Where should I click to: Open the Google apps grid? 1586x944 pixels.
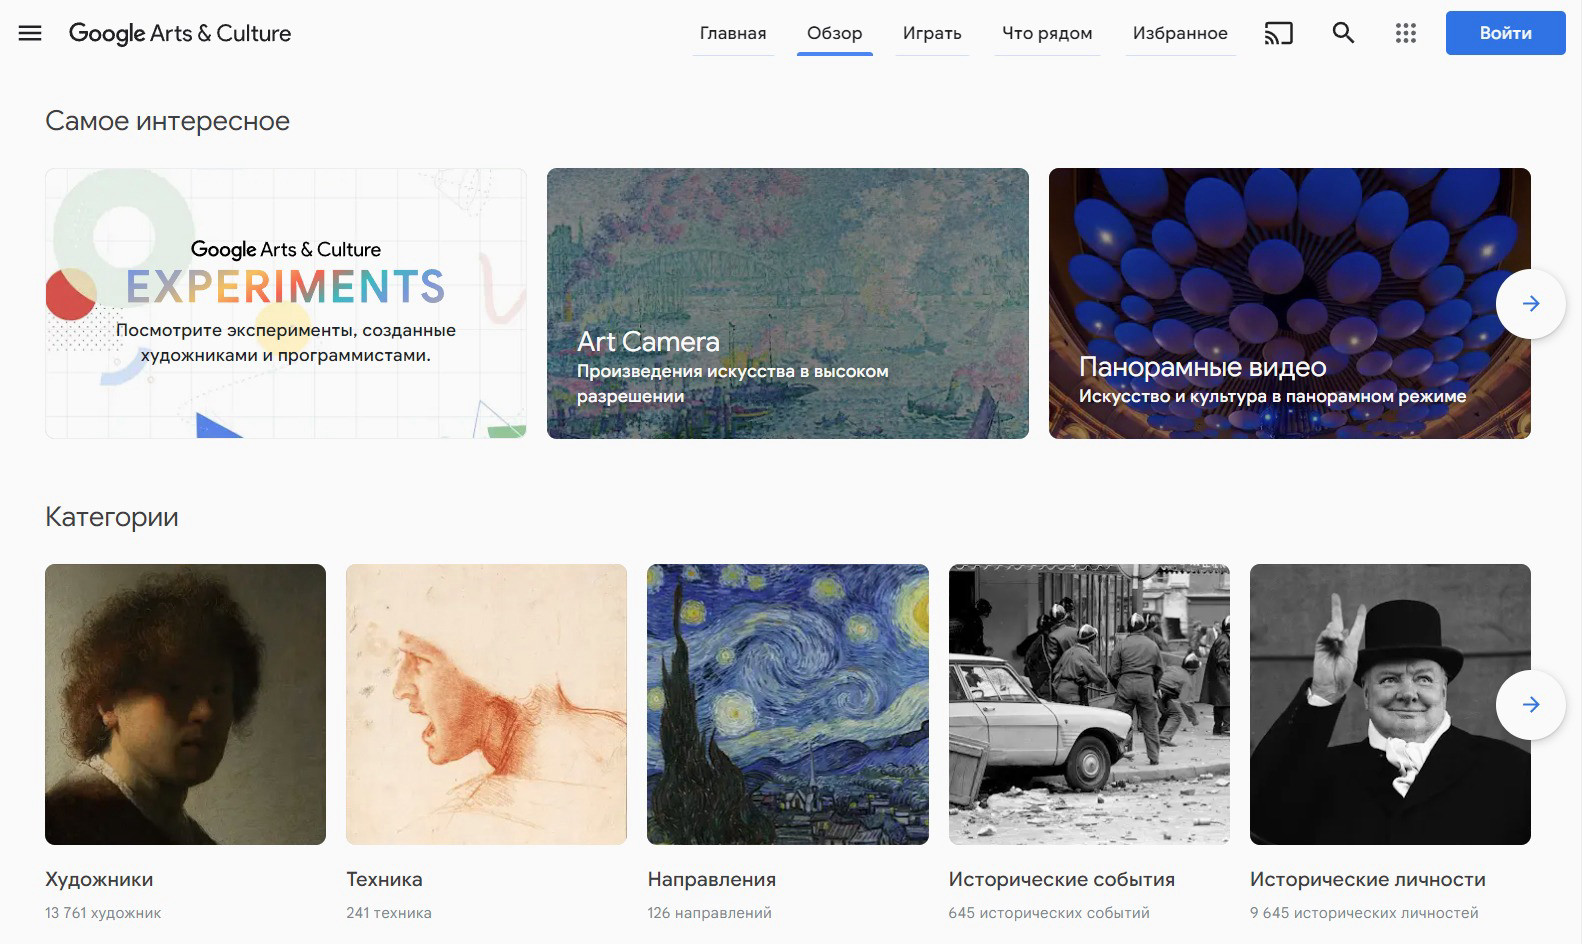pyautogui.click(x=1406, y=33)
